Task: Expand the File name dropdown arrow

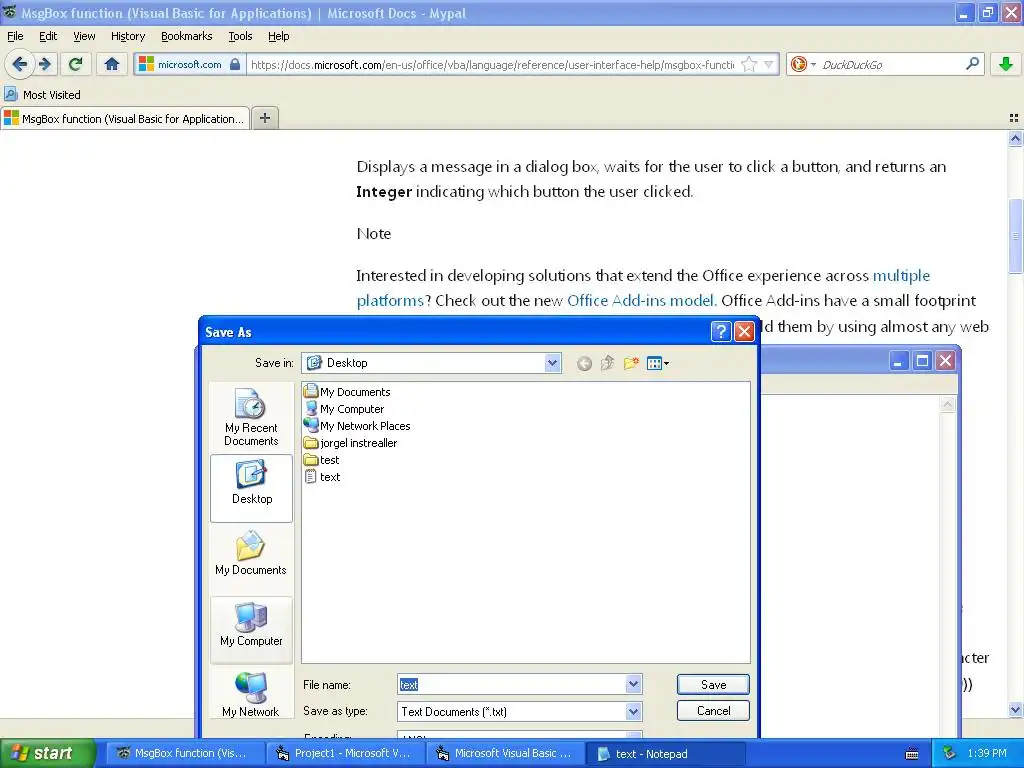Action: pyautogui.click(x=633, y=684)
